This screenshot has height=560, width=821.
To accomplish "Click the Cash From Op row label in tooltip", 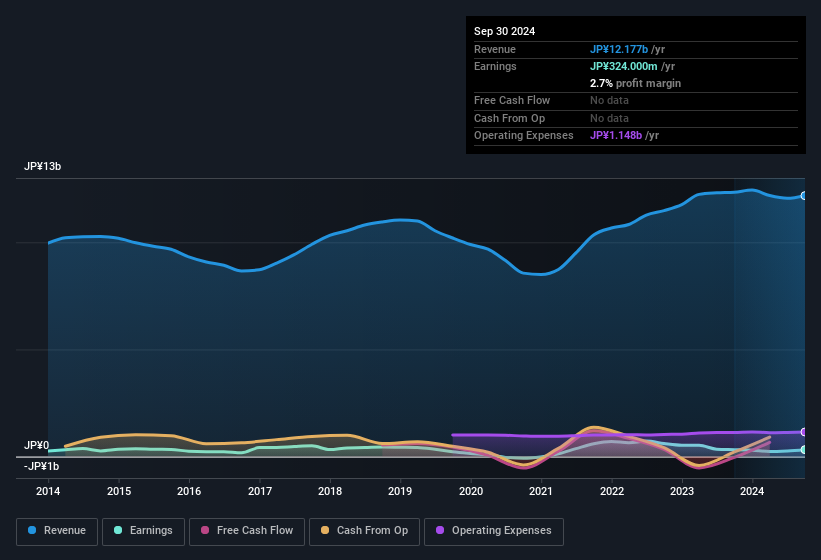I will [509, 118].
